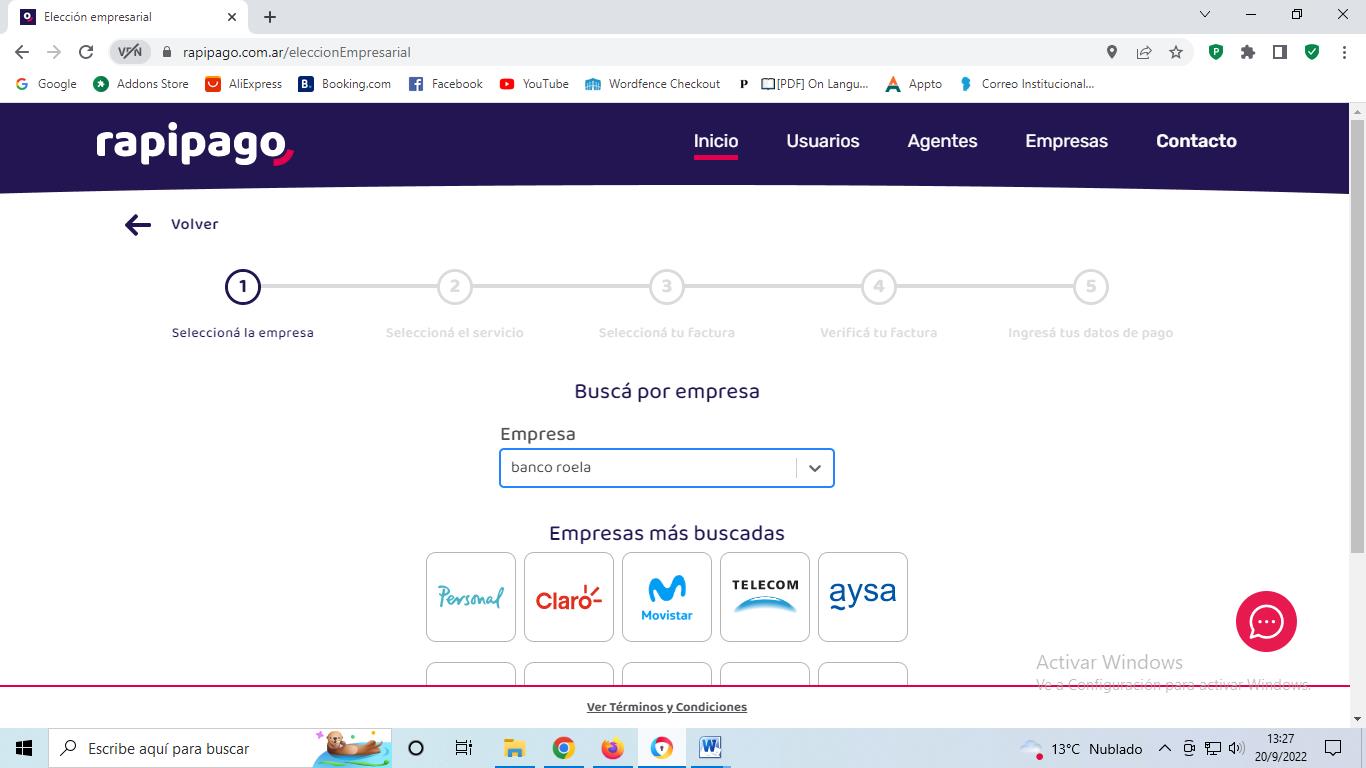Show hidden system tray icons
Screen dimensions: 1366x768
tap(1164, 748)
